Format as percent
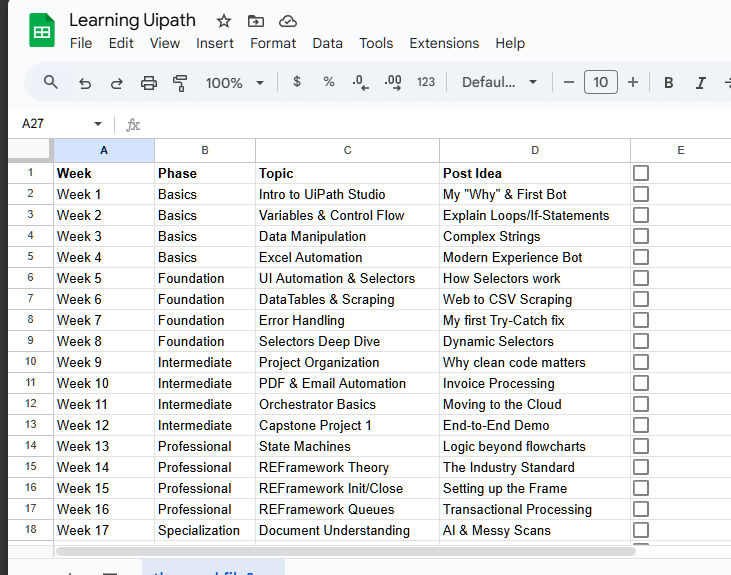 pyautogui.click(x=329, y=82)
